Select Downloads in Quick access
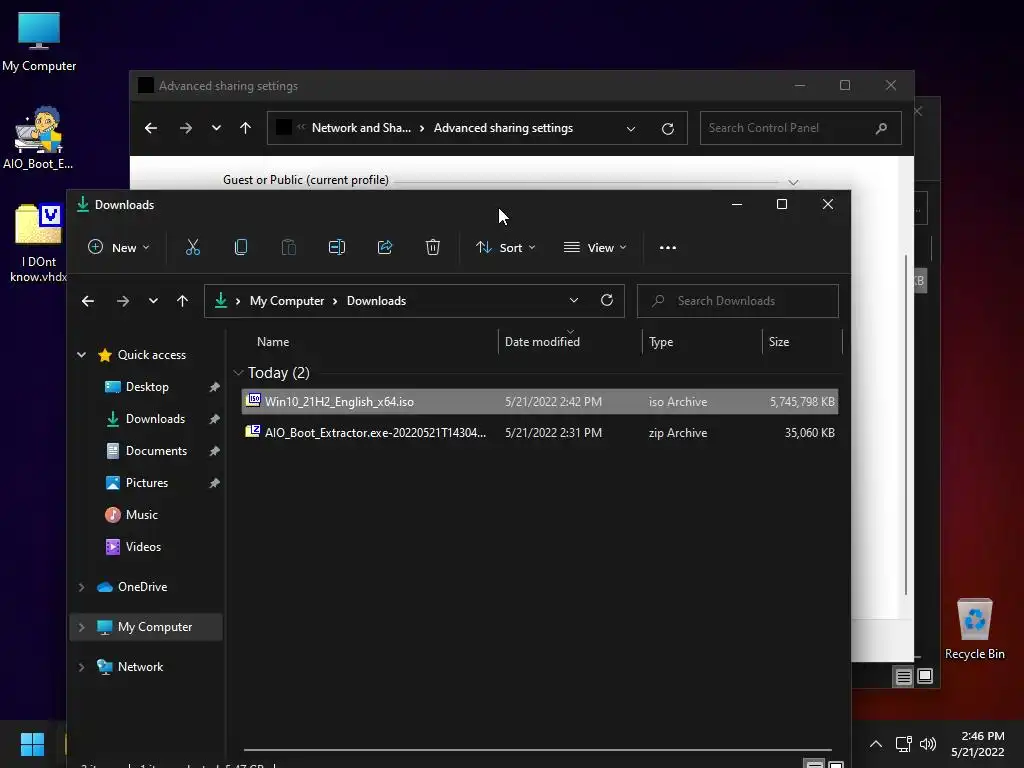Screen dimensions: 1024x768 pyautogui.click(x=155, y=419)
